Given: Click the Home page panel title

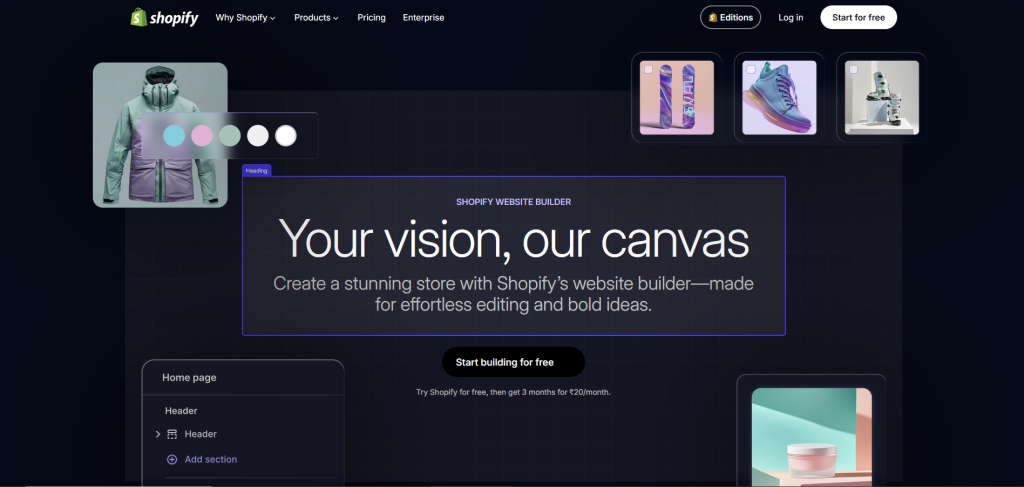Looking at the screenshot, I should pyautogui.click(x=189, y=377).
